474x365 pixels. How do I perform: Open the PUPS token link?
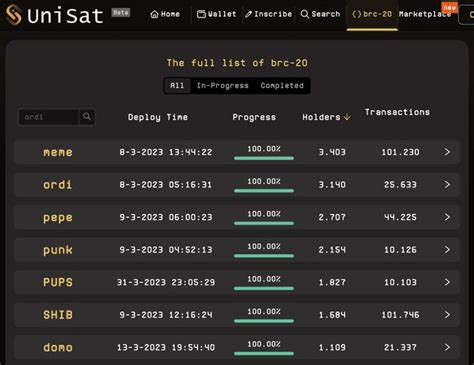point(58,282)
